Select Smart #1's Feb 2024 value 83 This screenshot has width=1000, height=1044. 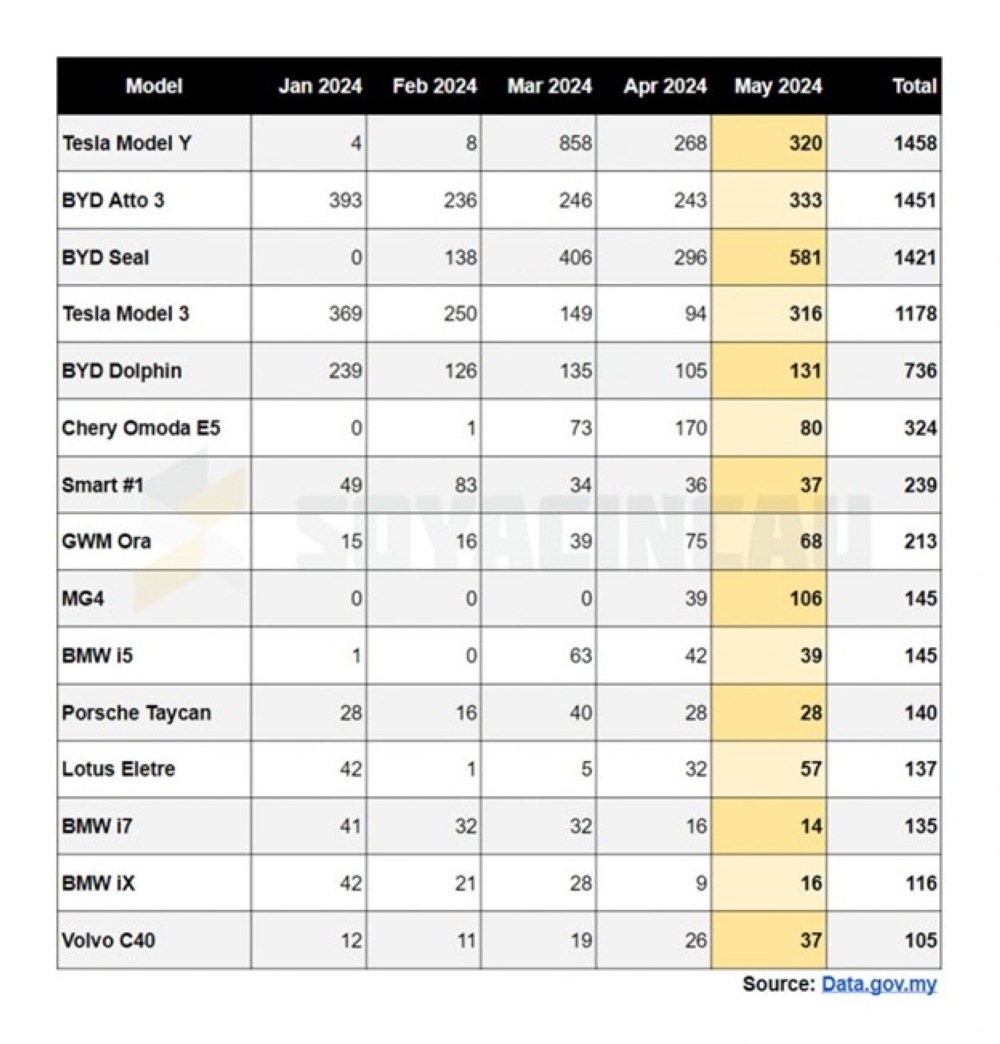465,485
